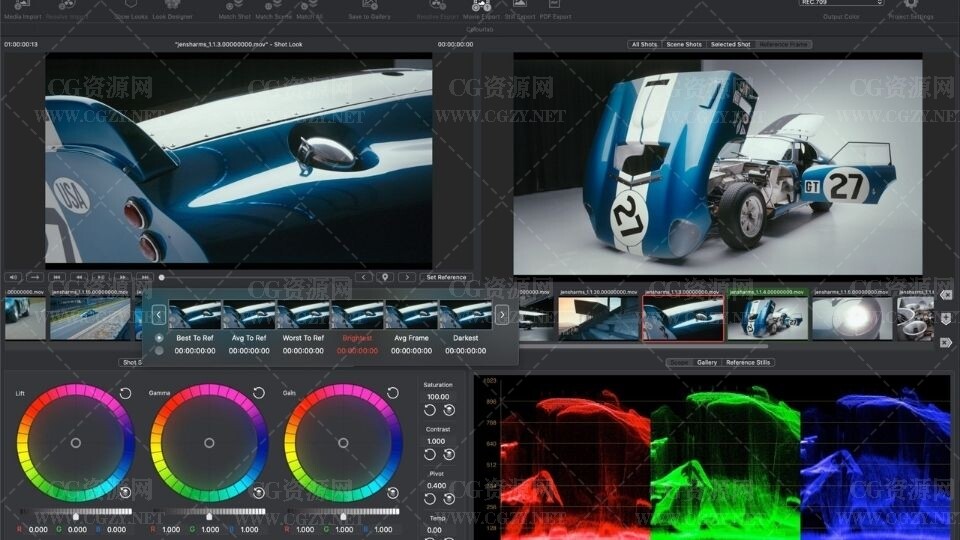Enable the Selected Shot view toggle
The width and height of the screenshot is (960, 540).
pos(730,45)
